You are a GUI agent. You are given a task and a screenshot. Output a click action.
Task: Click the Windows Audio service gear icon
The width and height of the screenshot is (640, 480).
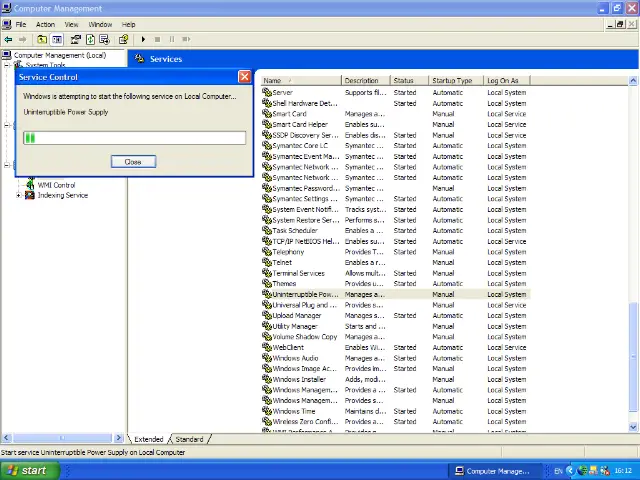pos(267,358)
